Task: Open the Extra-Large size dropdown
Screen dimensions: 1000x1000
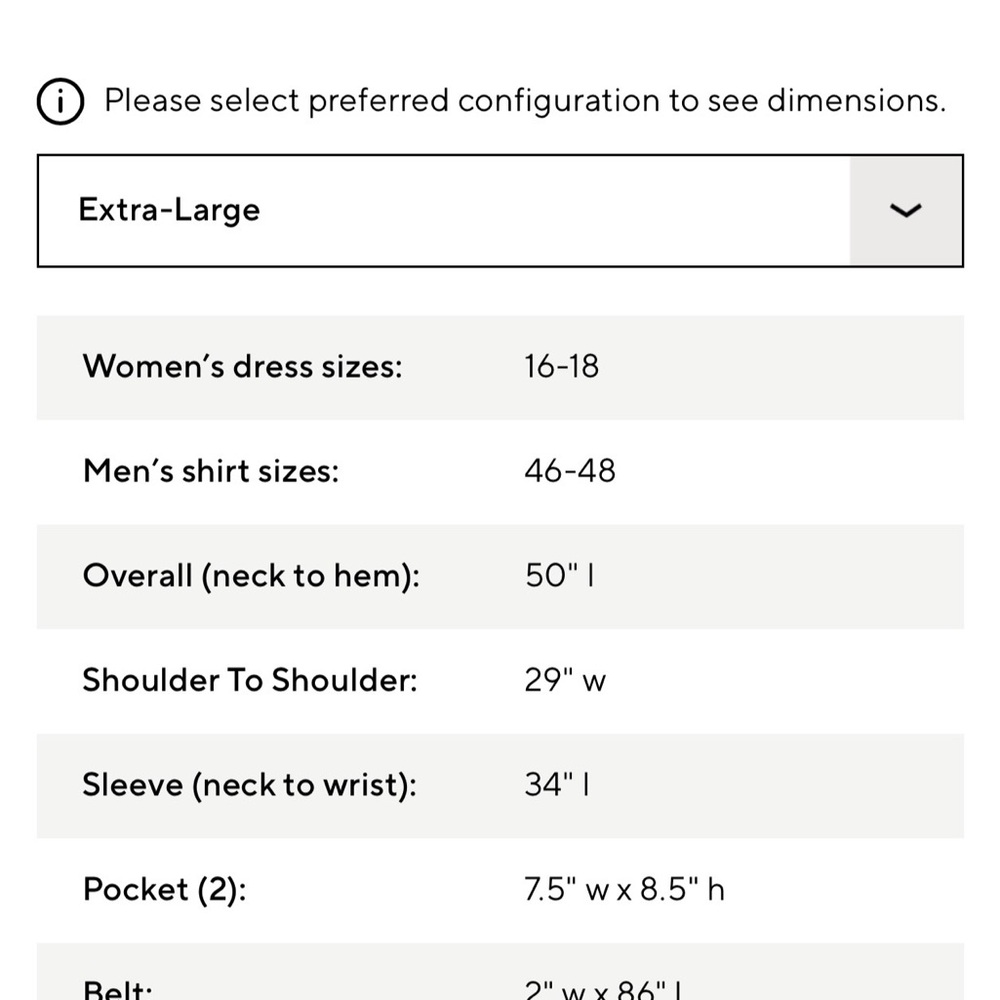Action: [x=500, y=210]
